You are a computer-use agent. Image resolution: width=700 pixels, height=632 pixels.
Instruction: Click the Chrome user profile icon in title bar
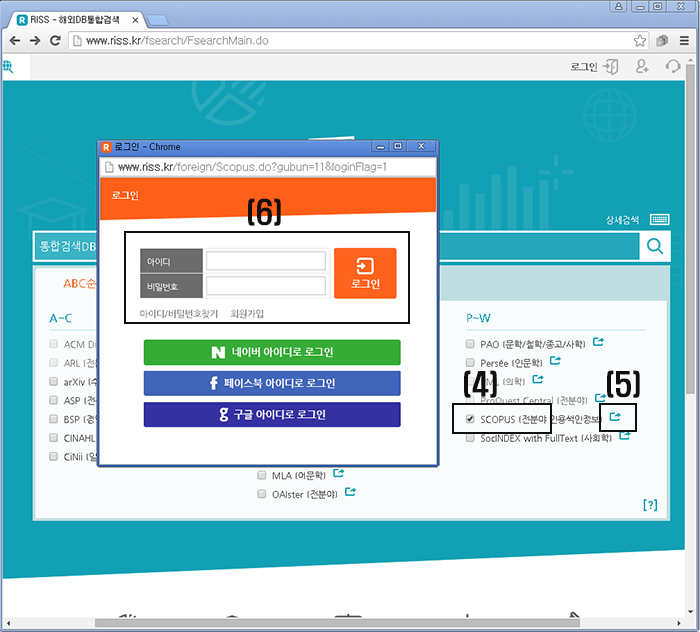click(x=619, y=6)
